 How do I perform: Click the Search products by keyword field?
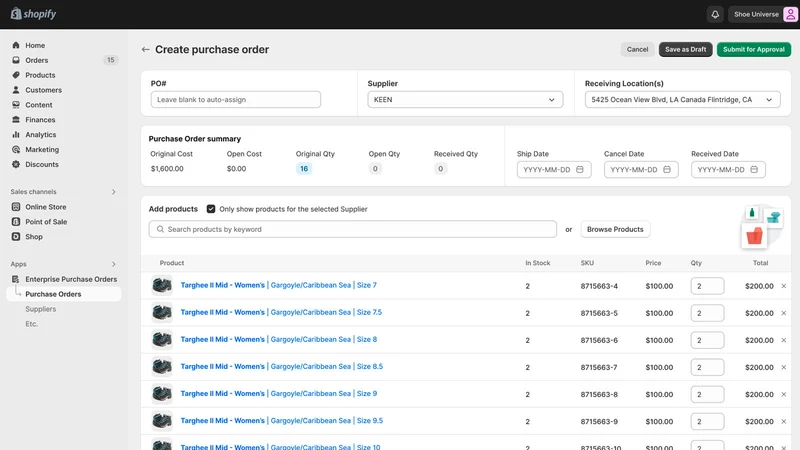[353, 229]
